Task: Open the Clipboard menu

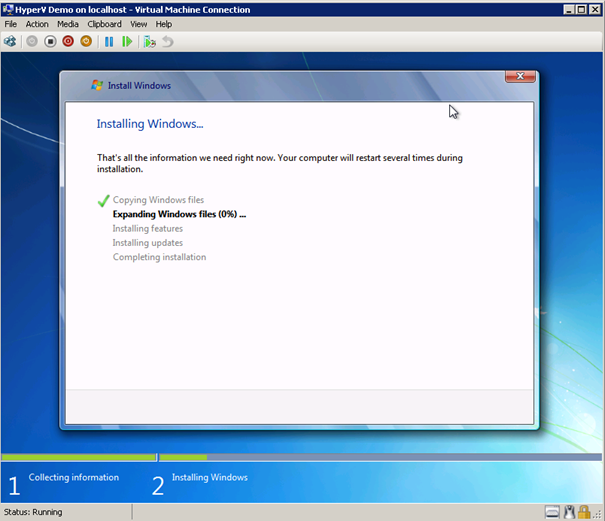Action: click(104, 24)
